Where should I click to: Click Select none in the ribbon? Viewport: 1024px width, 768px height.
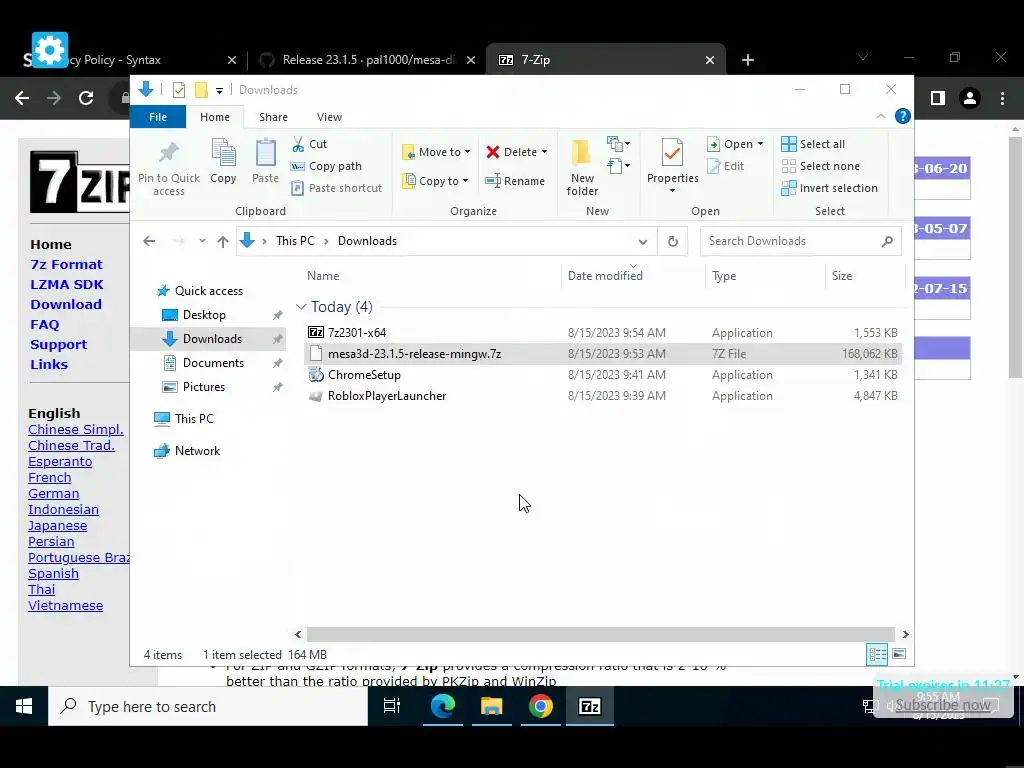820,166
